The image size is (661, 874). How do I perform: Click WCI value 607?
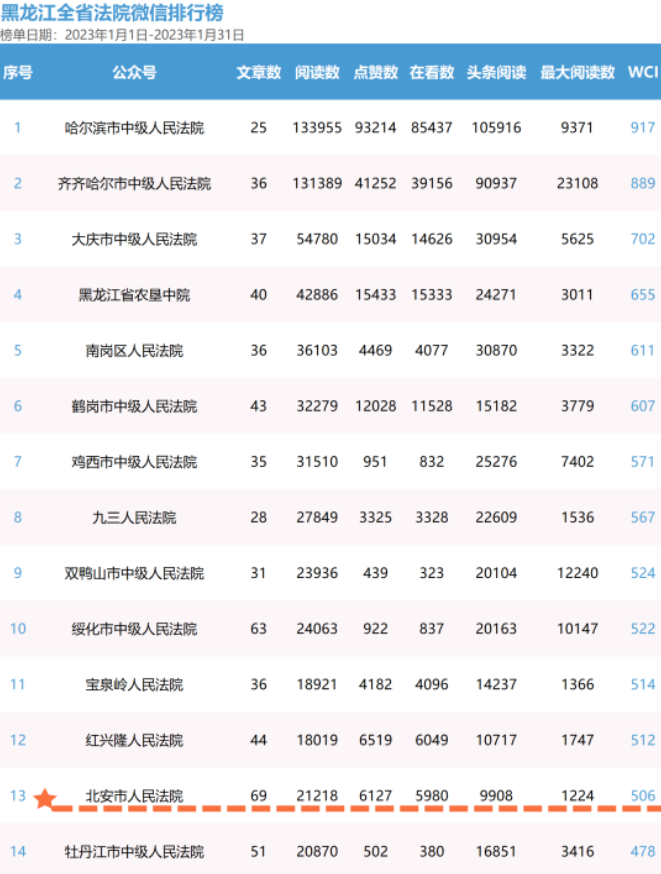coord(643,406)
